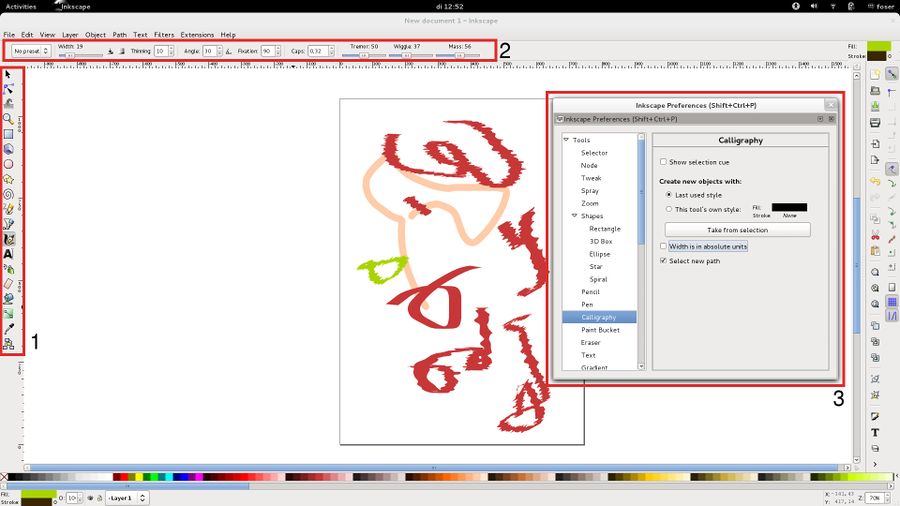
Task: Click Take from selection button
Action: [738, 230]
